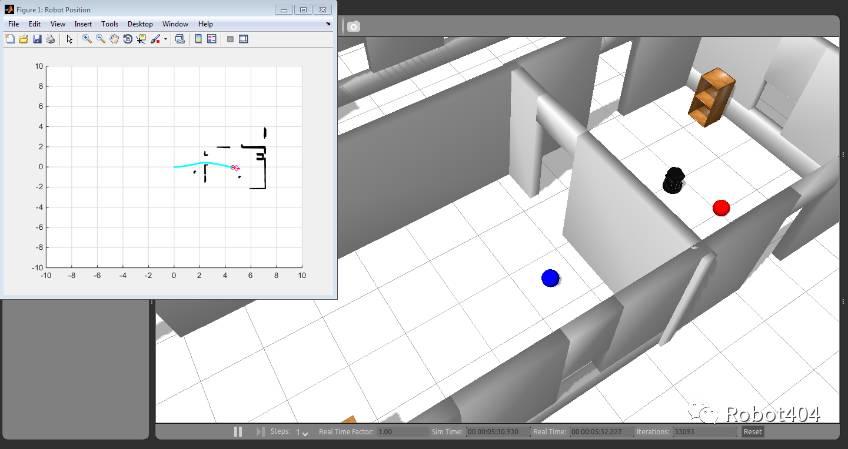
Task: Click the Link Plot icon
Action: click(180, 39)
